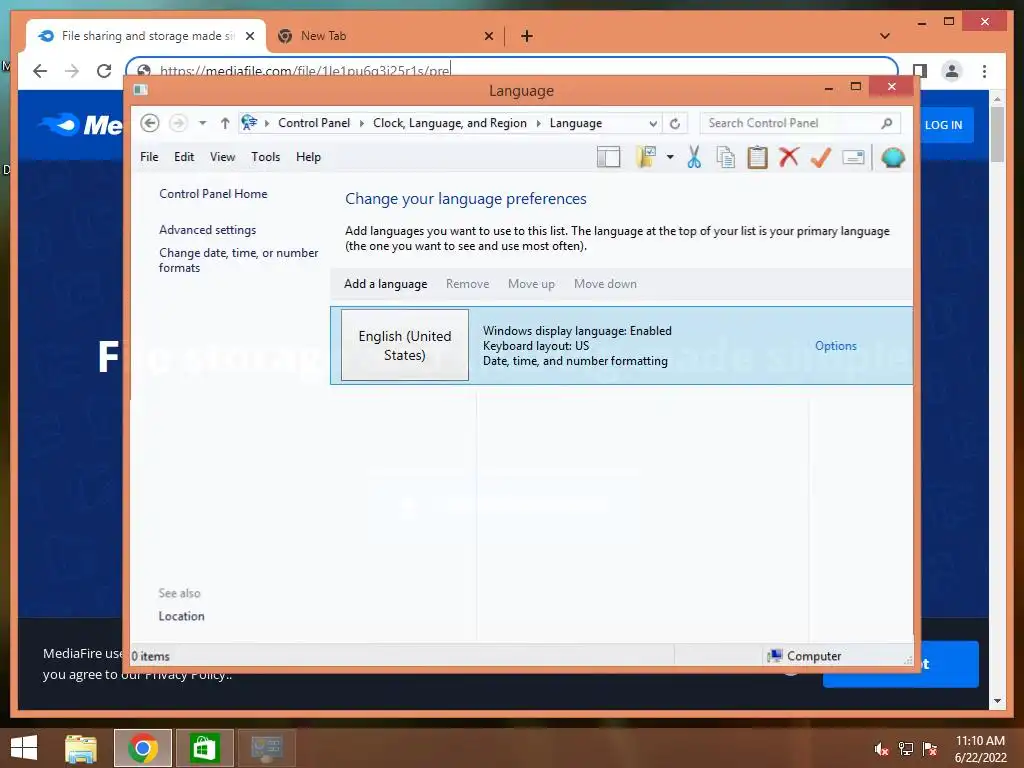Close the New Tab tab
This screenshot has width=1024, height=768.
488,36
